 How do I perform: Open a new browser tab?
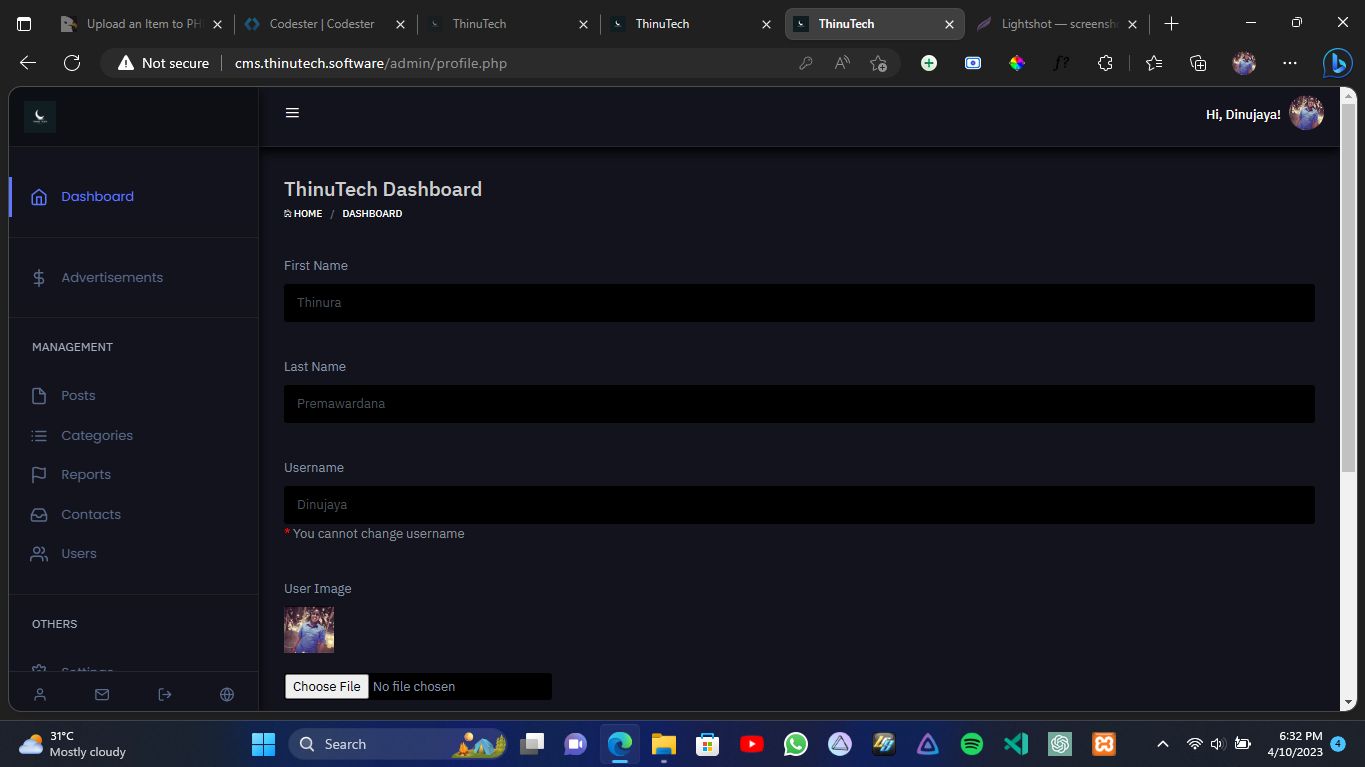tap(1171, 24)
